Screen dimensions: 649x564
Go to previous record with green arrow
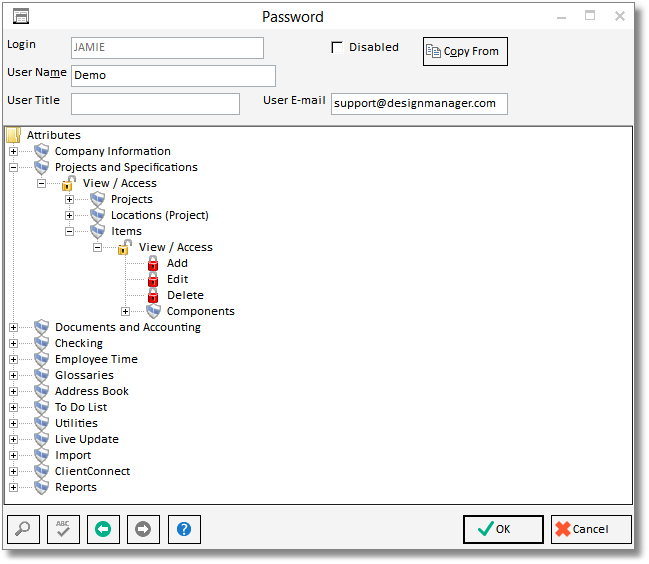pyautogui.click(x=103, y=529)
